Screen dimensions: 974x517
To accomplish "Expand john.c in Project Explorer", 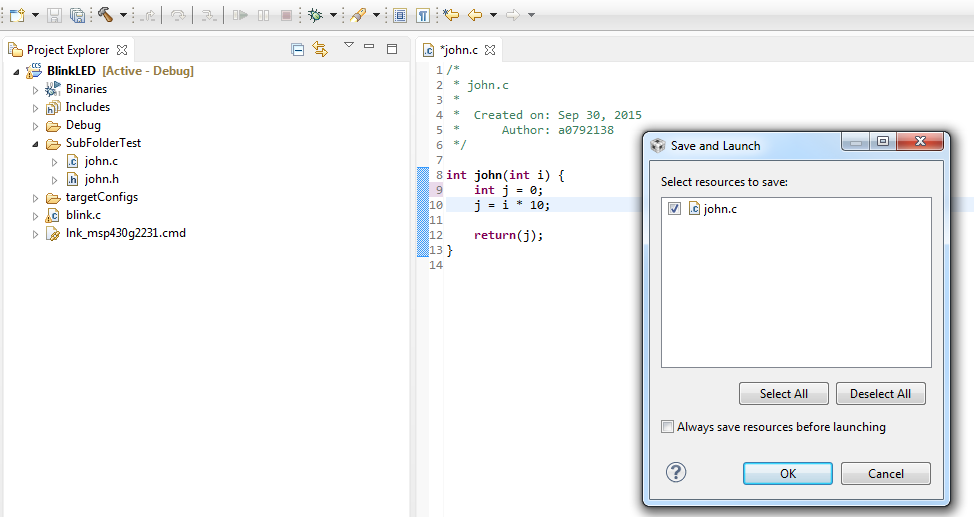I will [x=55, y=162].
